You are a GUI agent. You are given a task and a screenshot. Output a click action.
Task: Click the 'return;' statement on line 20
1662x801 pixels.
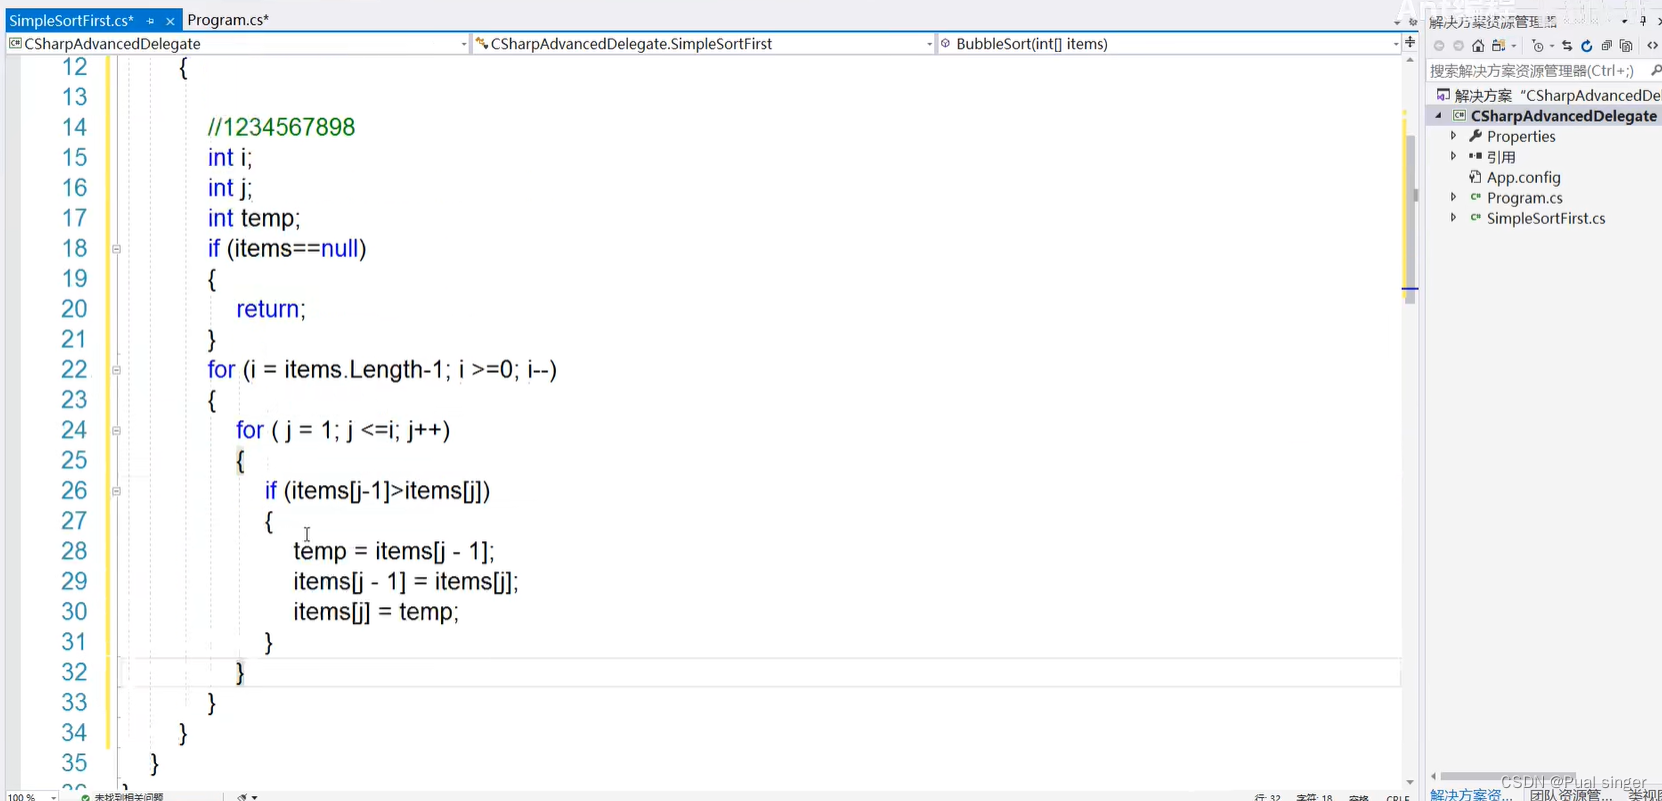tap(271, 309)
